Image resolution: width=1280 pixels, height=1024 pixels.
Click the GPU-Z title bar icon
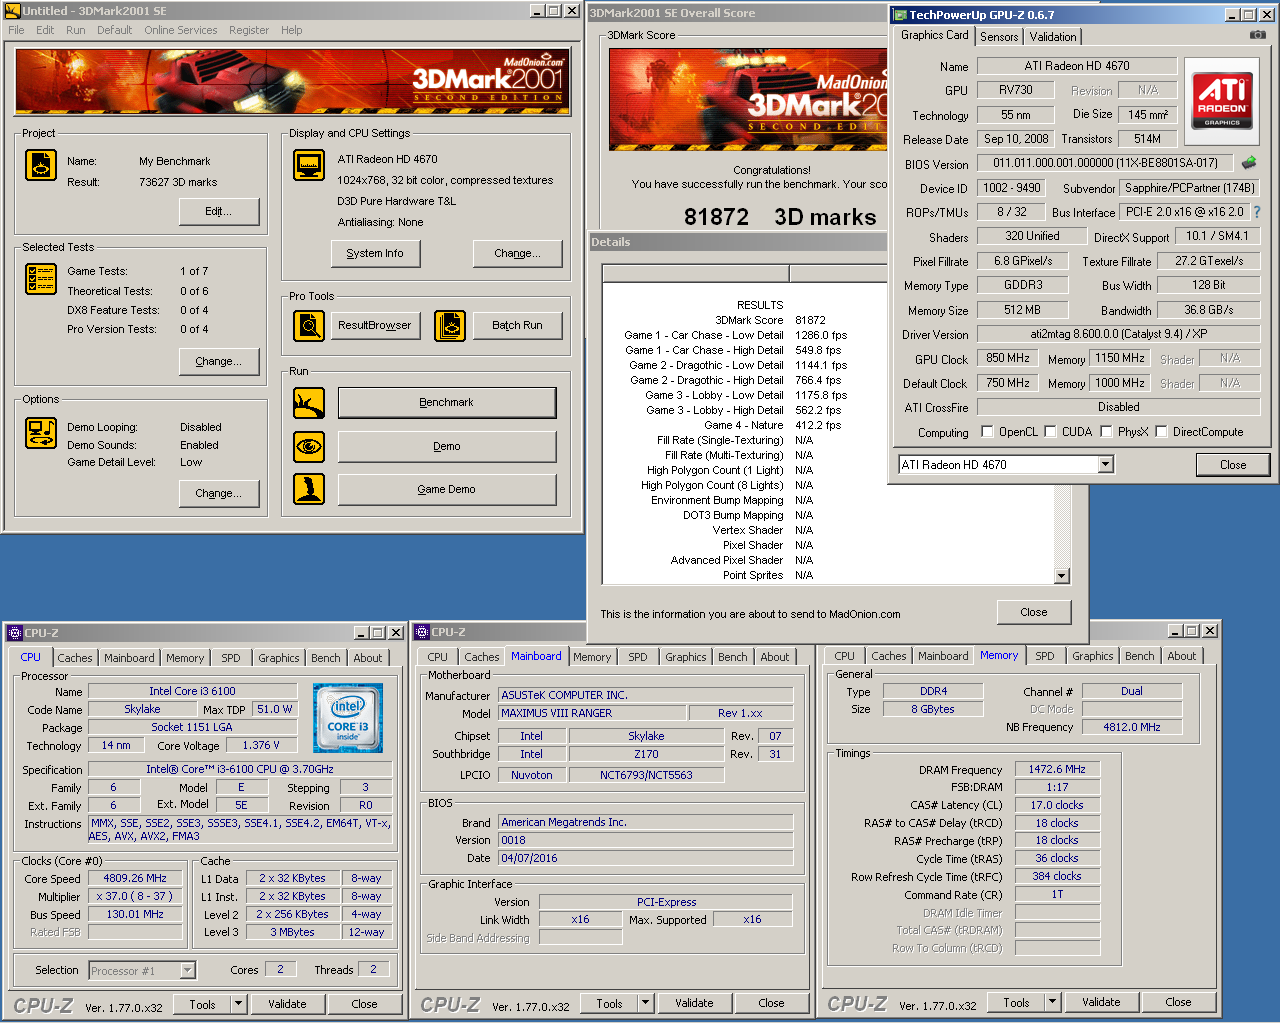tap(900, 15)
